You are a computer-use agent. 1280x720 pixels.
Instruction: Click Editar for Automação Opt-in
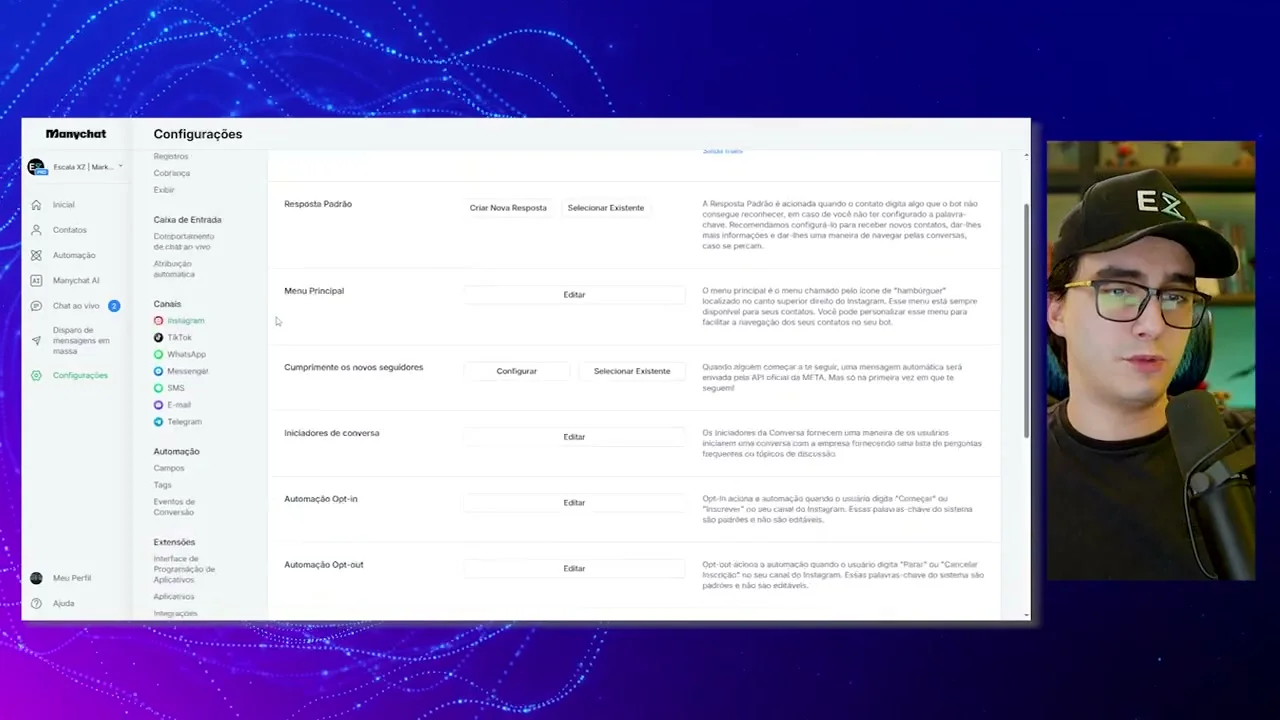574,503
